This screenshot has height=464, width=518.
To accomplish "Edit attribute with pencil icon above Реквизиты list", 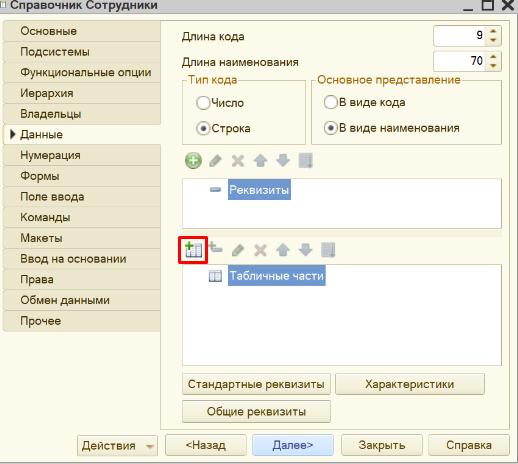I will pyautogui.click(x=215, y=161).
